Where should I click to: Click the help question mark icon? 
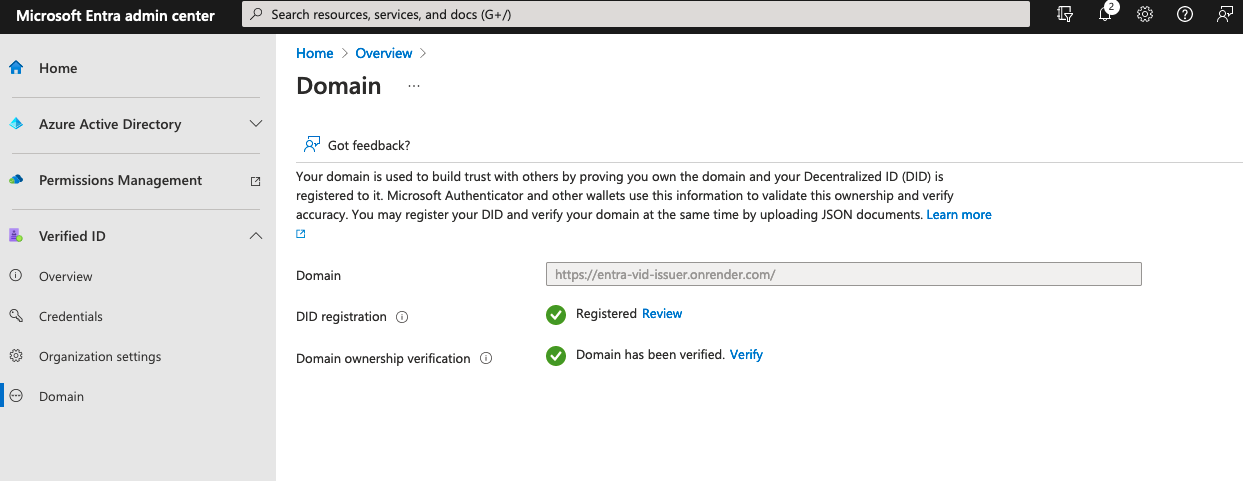click(x=1185, y=15)
